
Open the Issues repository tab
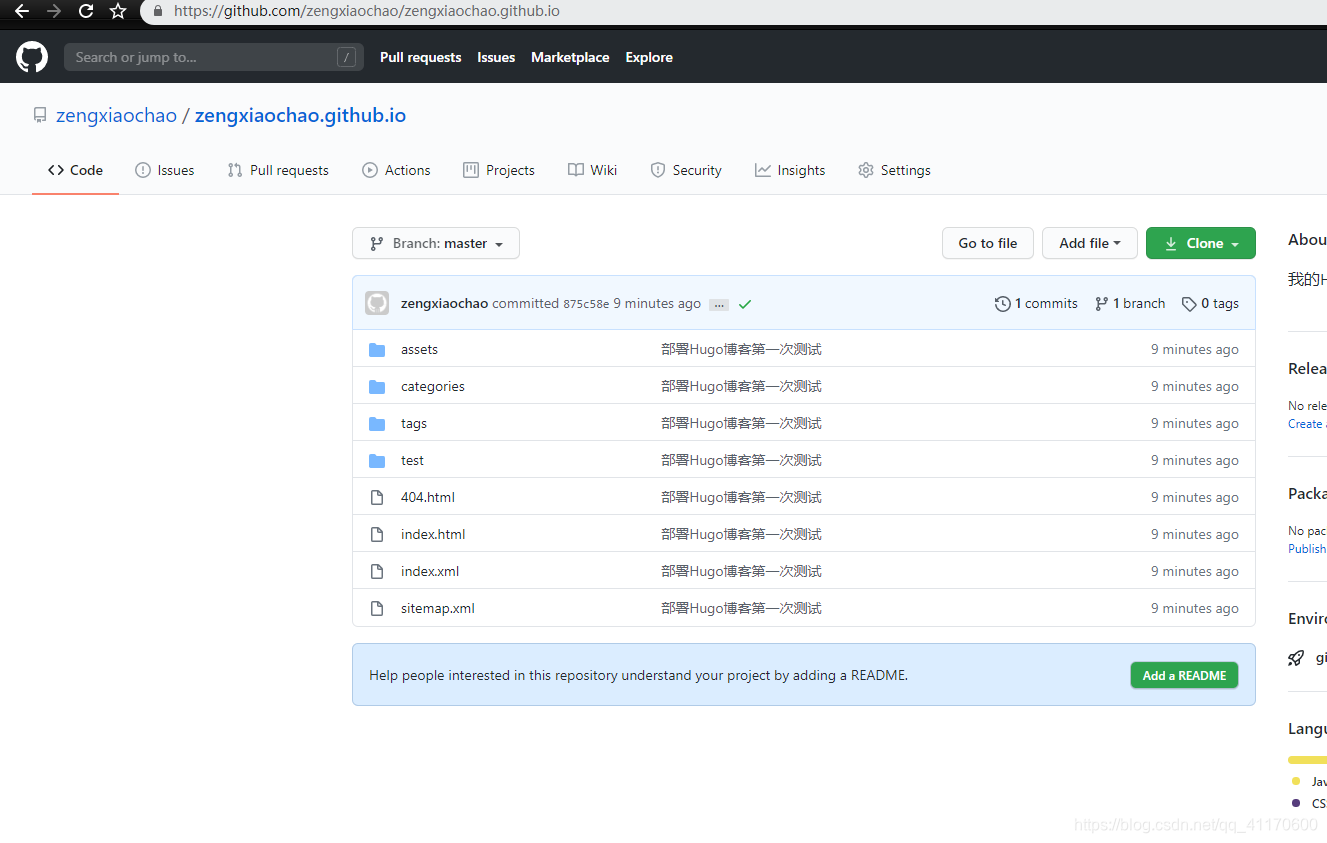pos(165,170)
